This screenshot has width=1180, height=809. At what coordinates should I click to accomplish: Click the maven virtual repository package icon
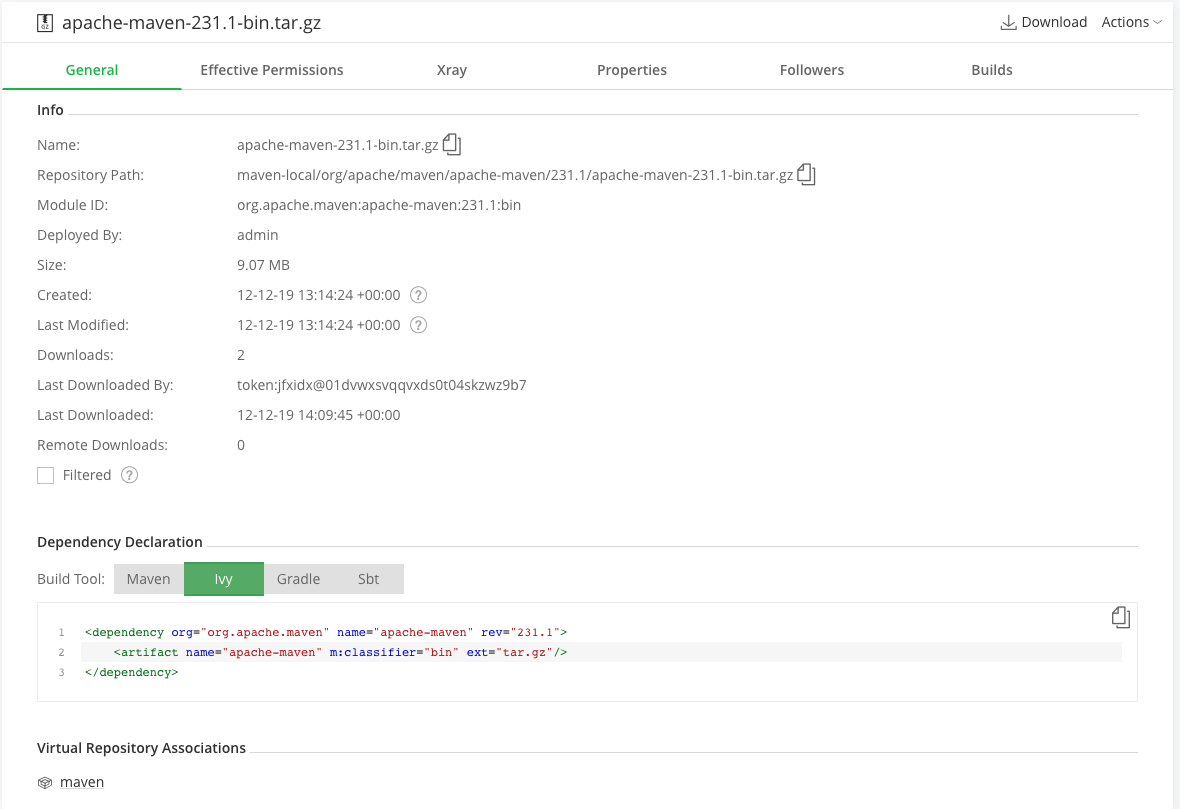point(45,783)
